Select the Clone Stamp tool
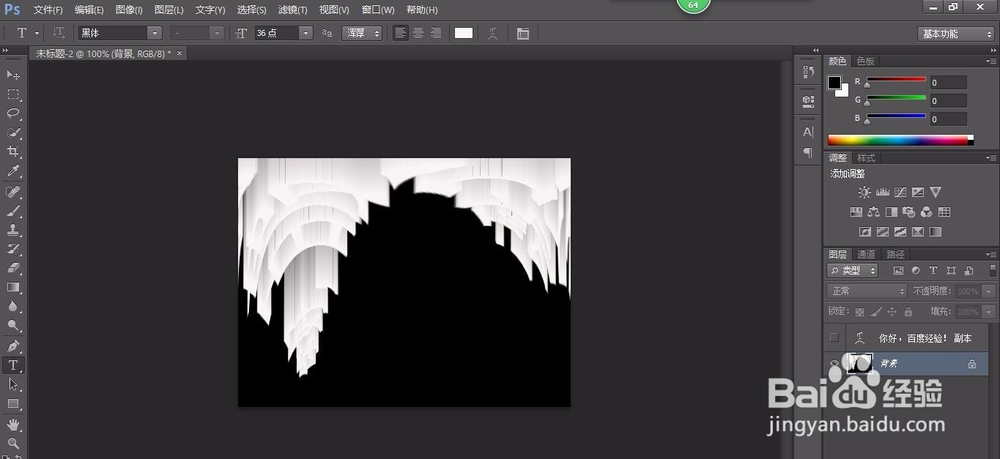Screen dimensions: 1000x459 [x=13, y=230]
